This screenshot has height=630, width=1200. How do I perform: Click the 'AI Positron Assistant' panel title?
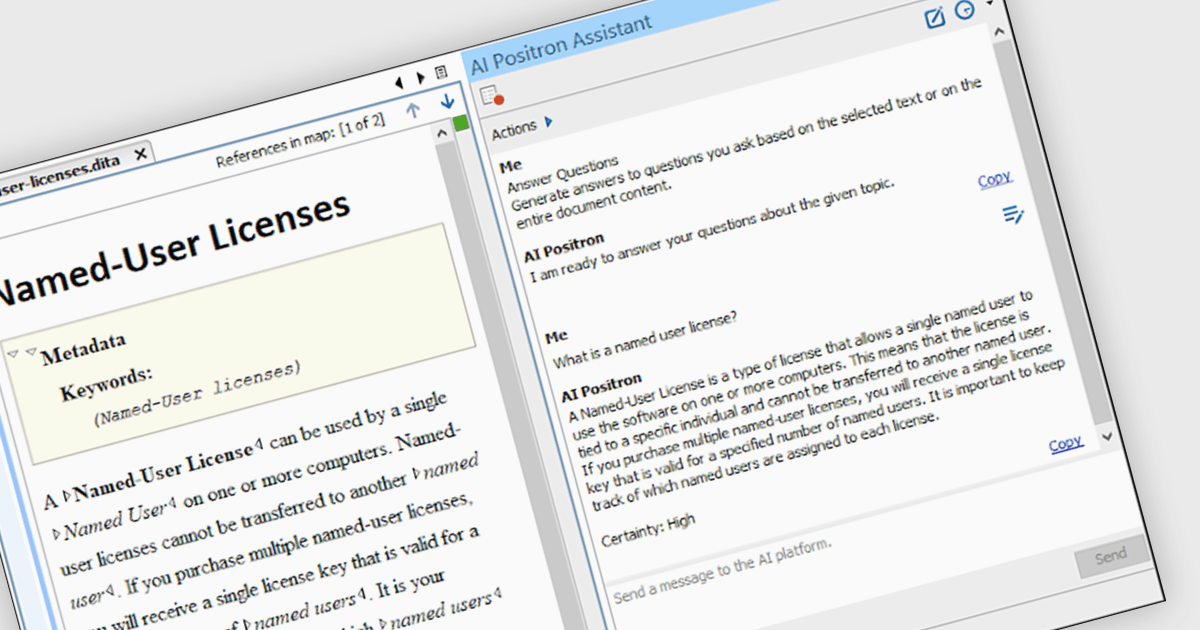(561, 43)
